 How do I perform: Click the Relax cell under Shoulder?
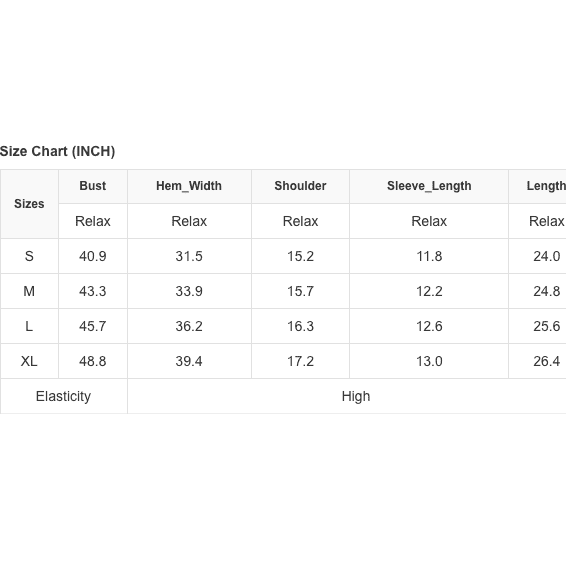[300, 221]
